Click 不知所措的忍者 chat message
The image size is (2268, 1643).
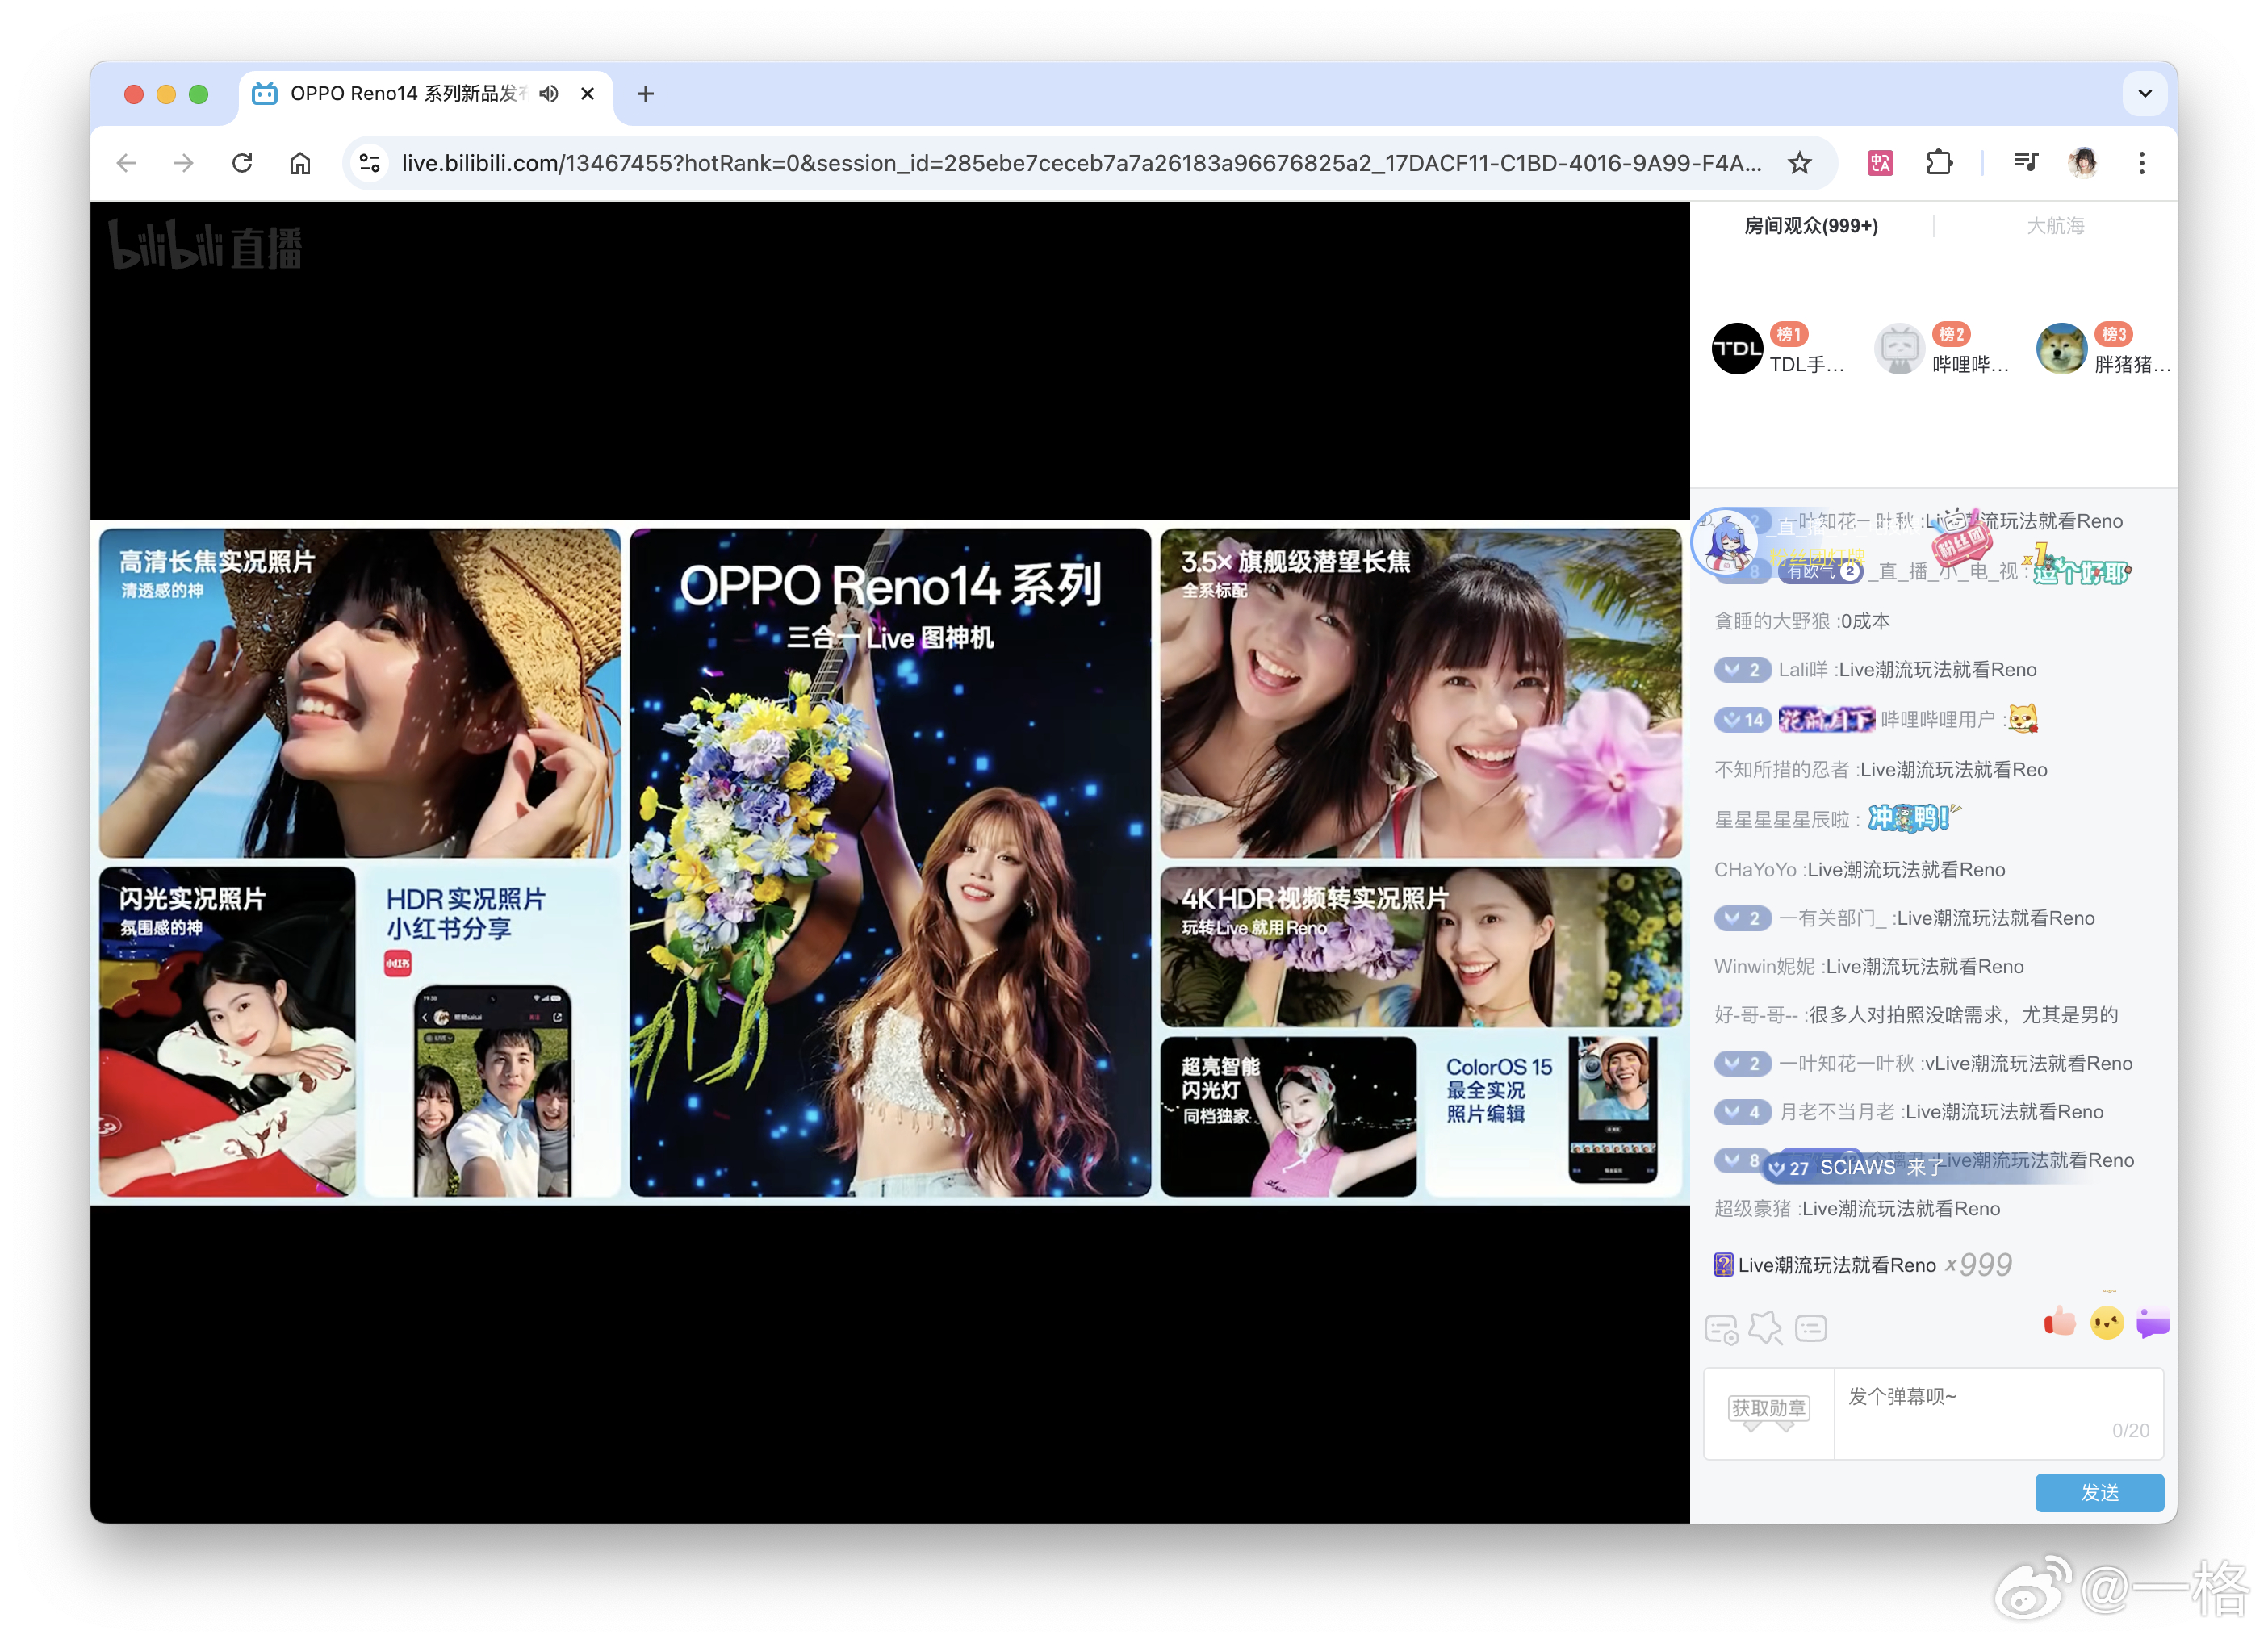pyautogui.click(x=1881, y=770)
